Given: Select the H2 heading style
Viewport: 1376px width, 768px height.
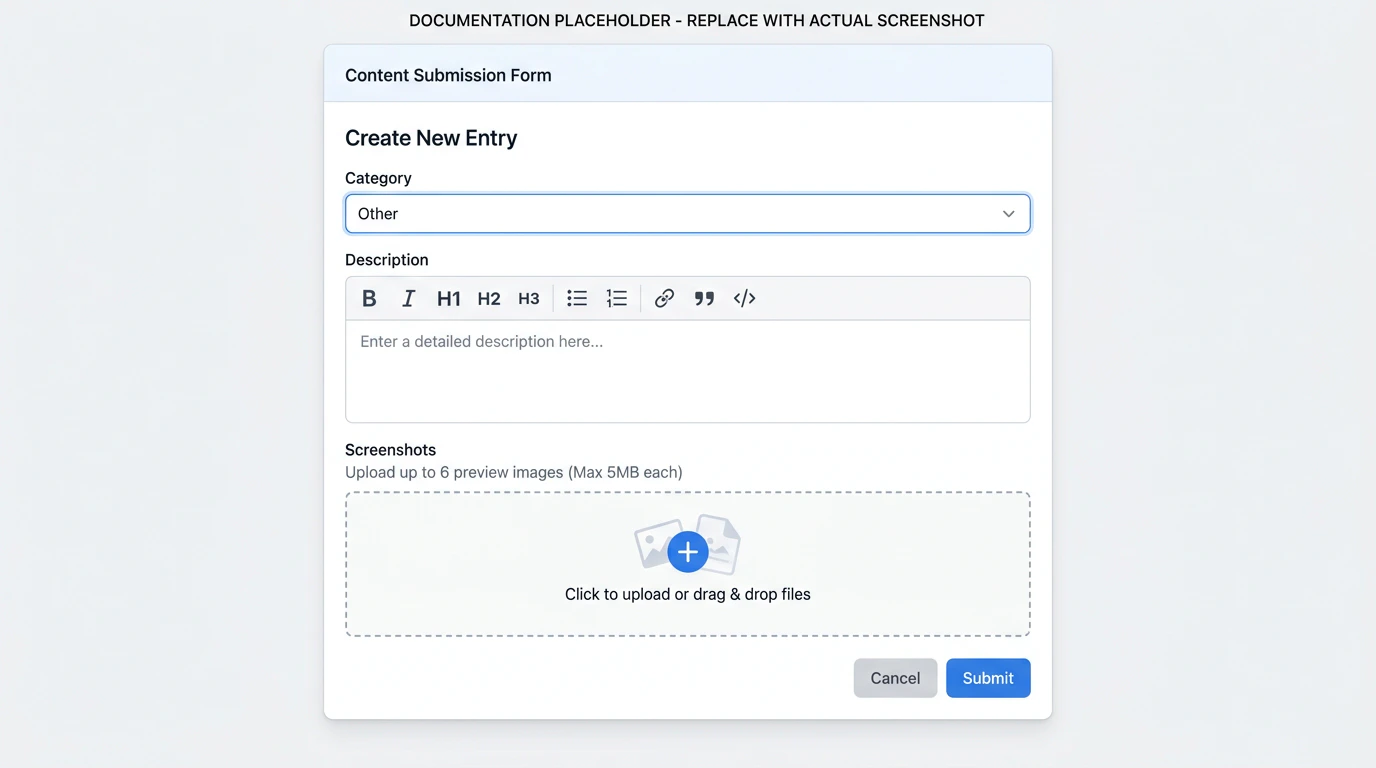Looking at the screenshot, I should pyautogui.click(x=488, y=297).
